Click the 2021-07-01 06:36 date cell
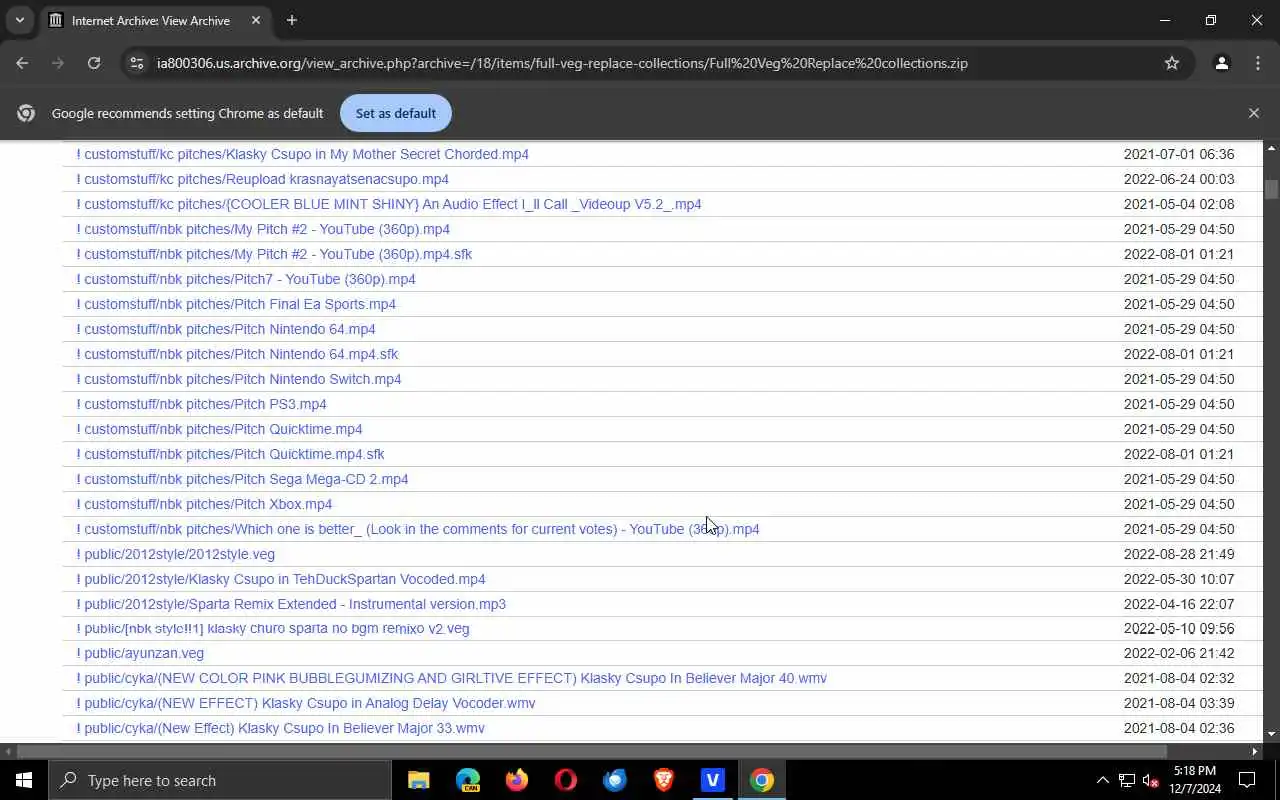Screen dimensions: 1280x800 (x=1179, y=154)
